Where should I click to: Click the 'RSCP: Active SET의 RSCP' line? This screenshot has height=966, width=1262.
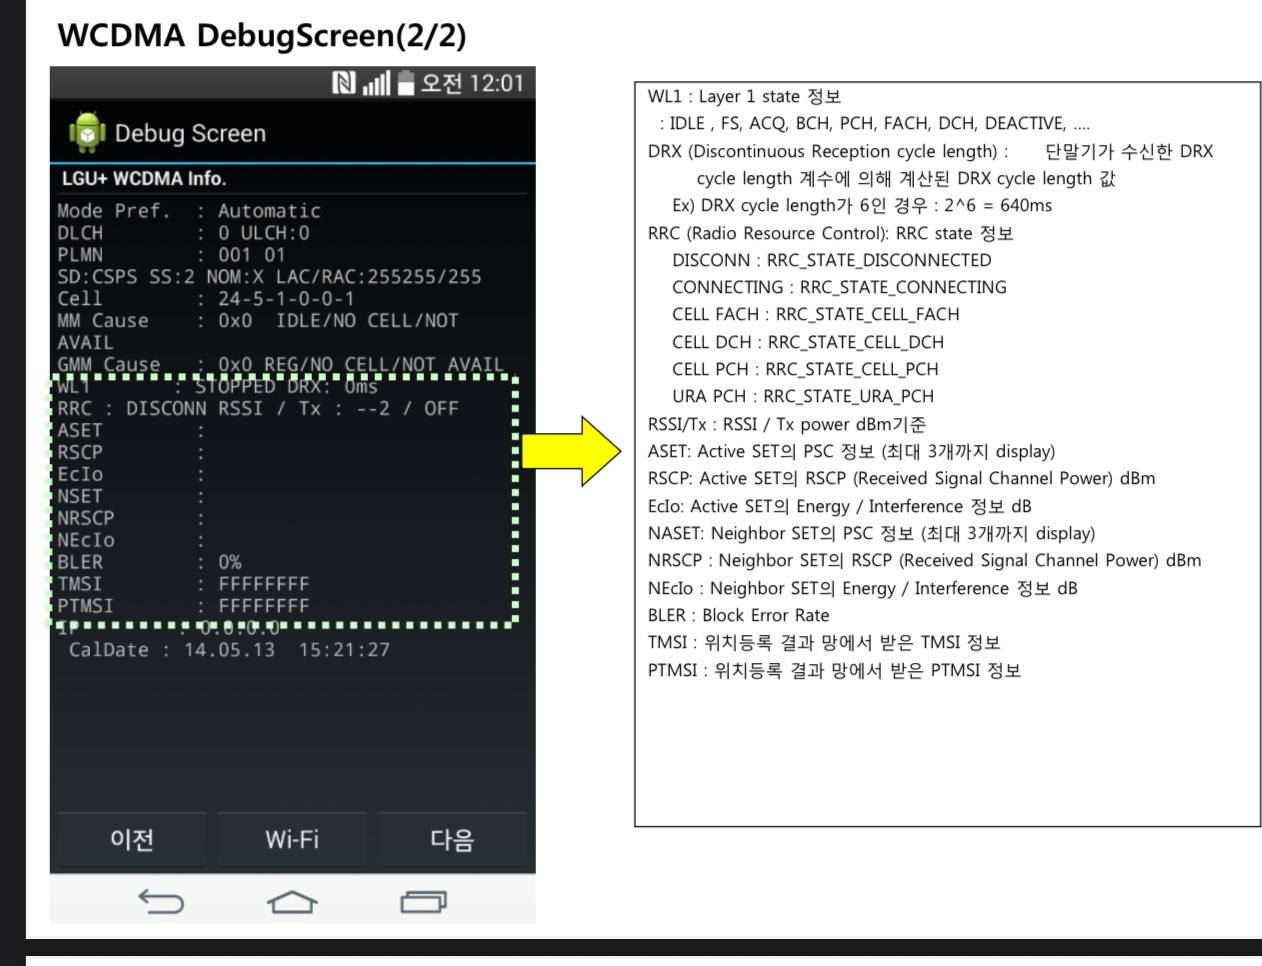coord(901,479)
